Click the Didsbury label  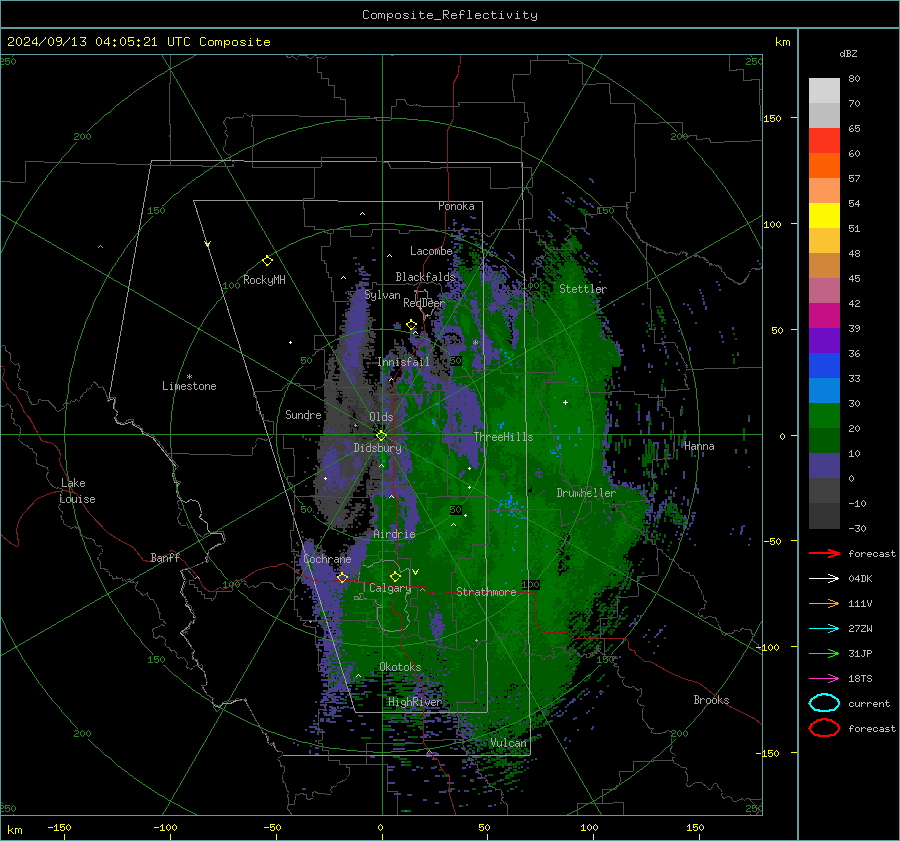(377, 448)
